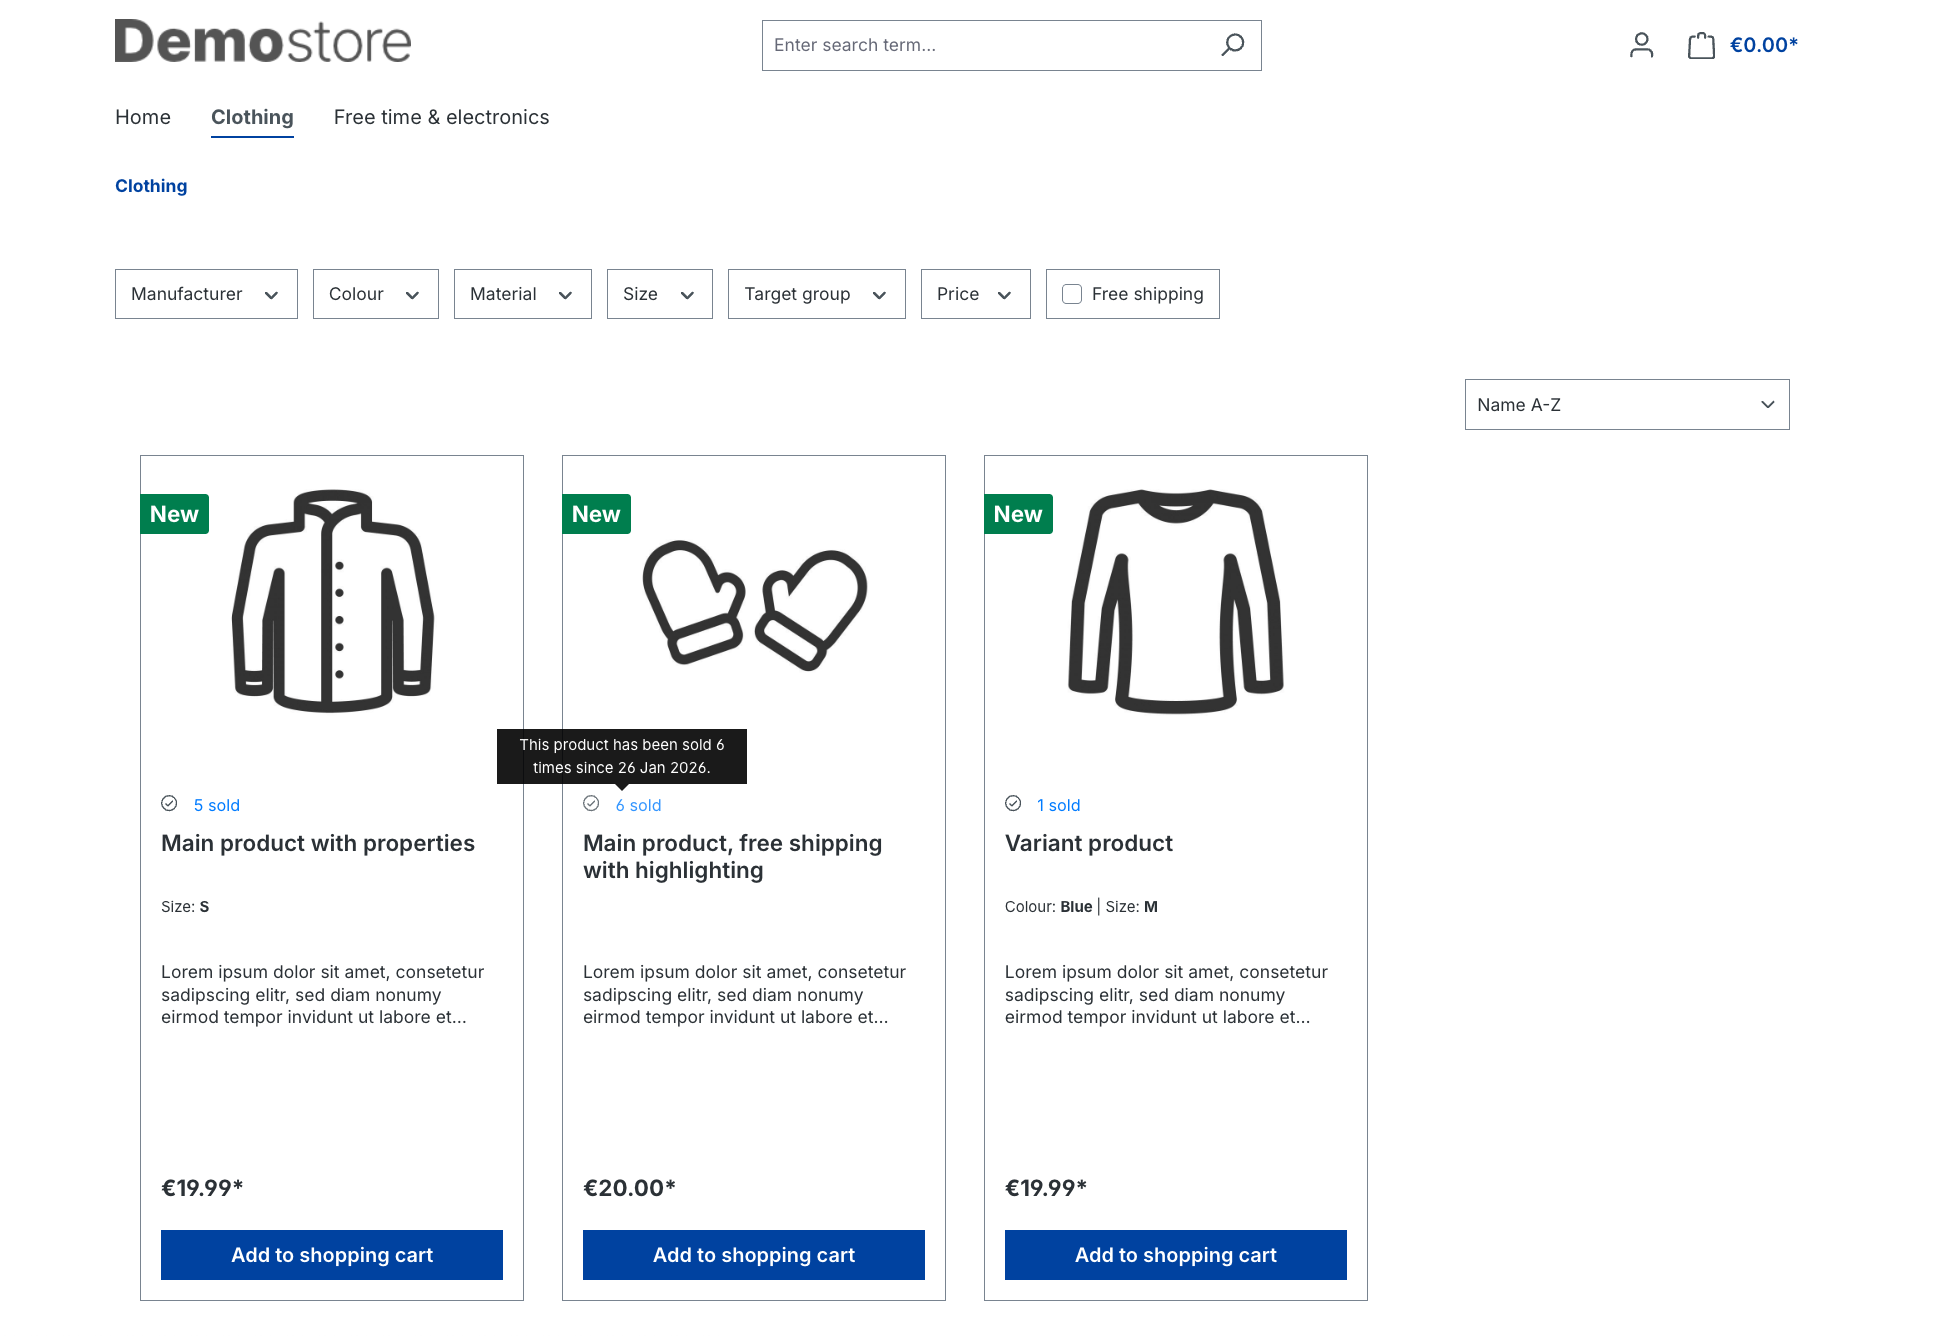Expand the Price filter dropdown
The width and height of the screenshot is (1943, 1336).
click(x=975, y=294)
